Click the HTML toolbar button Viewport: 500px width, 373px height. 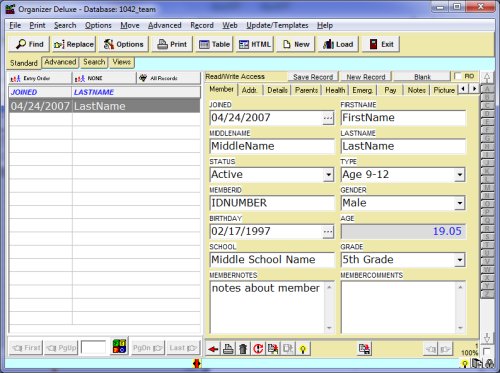pyautogui.click(x=255, y=44)
